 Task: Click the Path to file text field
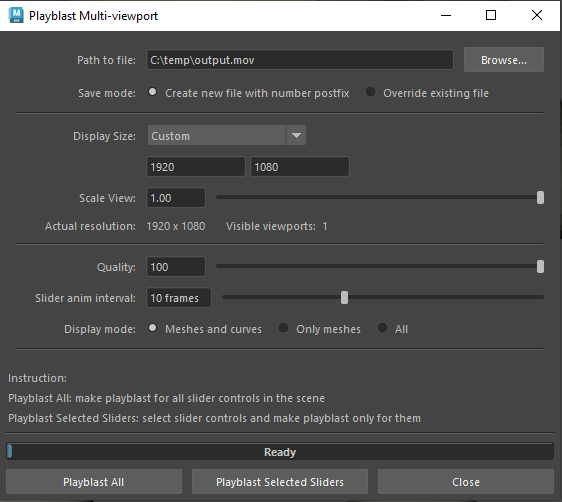pos(300,60)
